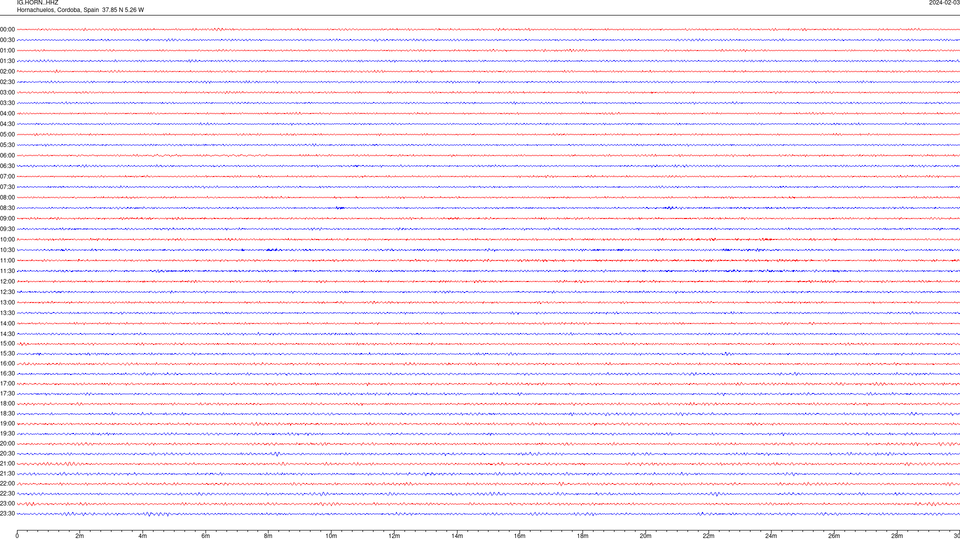Click the '2m' tick label on time axis
This screenshot has width=960, height=540.
[80, 536]
